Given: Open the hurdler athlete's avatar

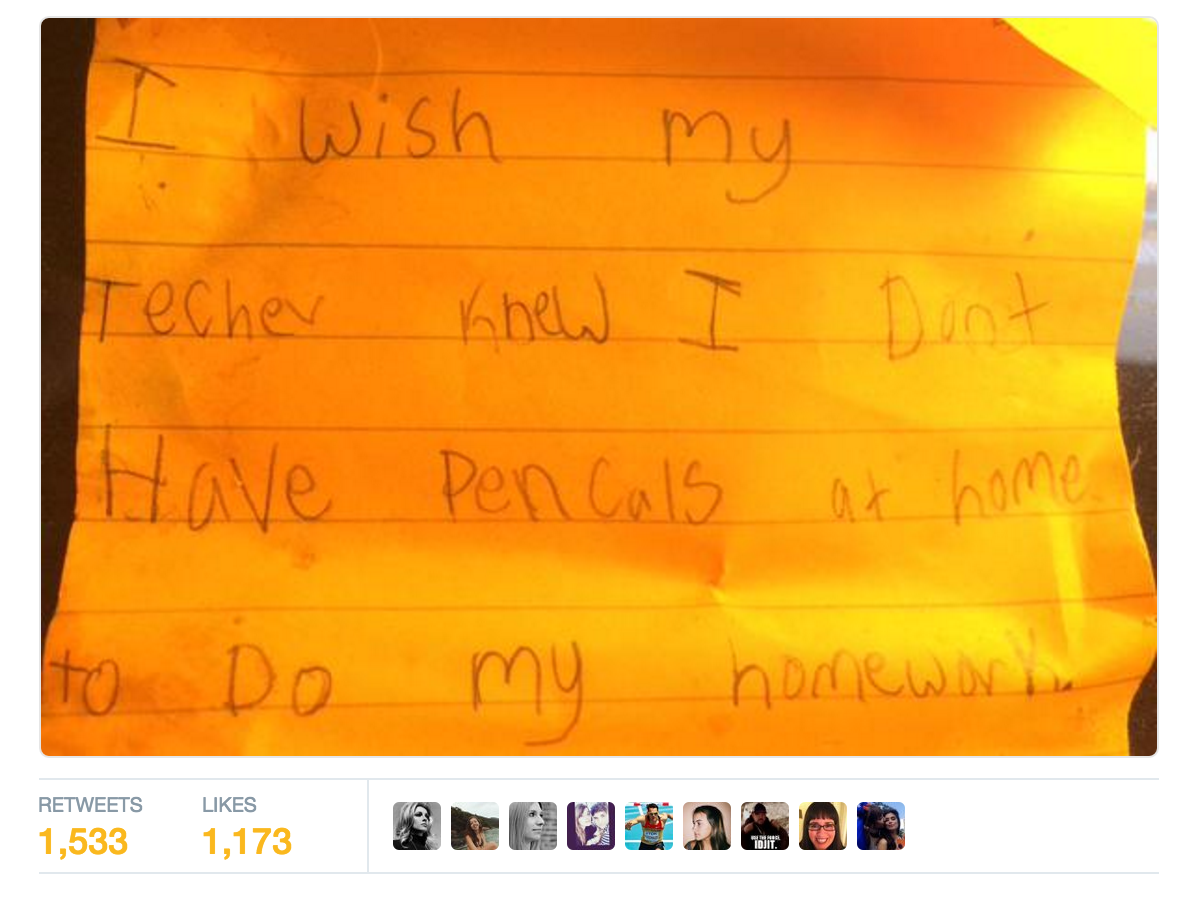Looking at the screenshot, I should click(648, 826).
